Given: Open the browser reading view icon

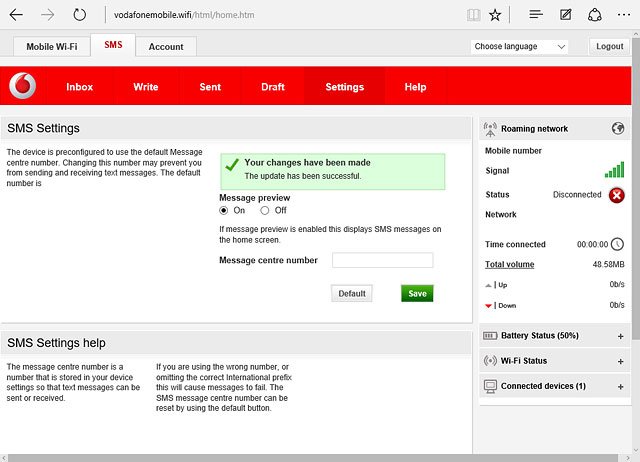Looking at the screenshot, I should click(x=473, y=15).
